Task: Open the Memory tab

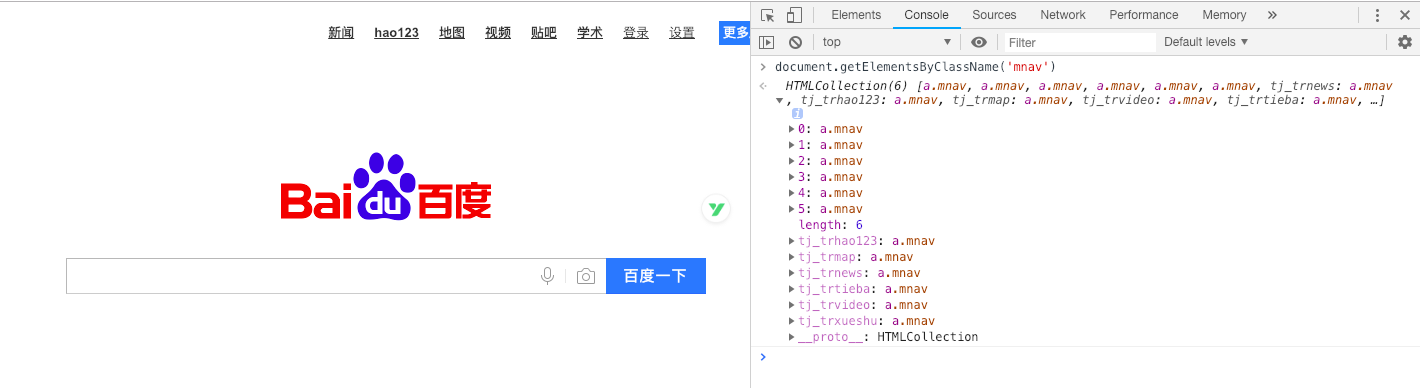Action: [1224, 15]
